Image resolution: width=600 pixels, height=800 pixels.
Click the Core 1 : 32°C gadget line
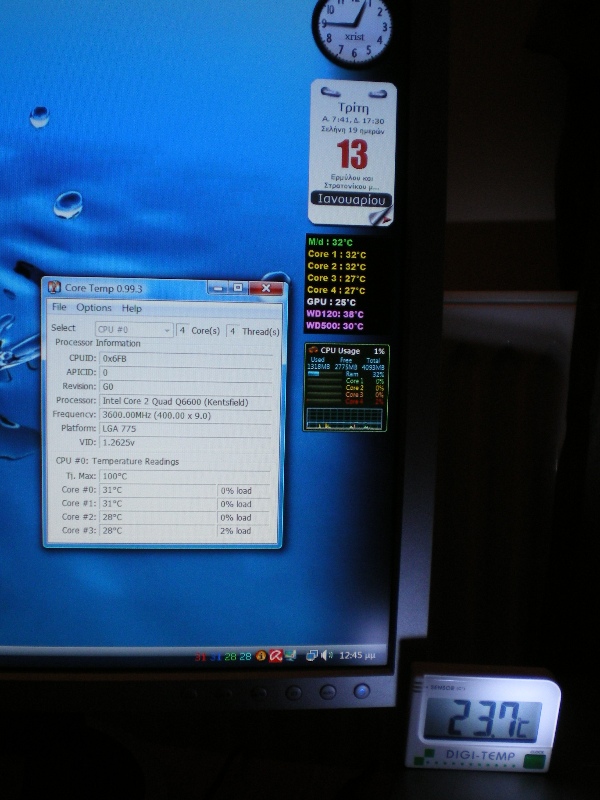pos(336,254)
